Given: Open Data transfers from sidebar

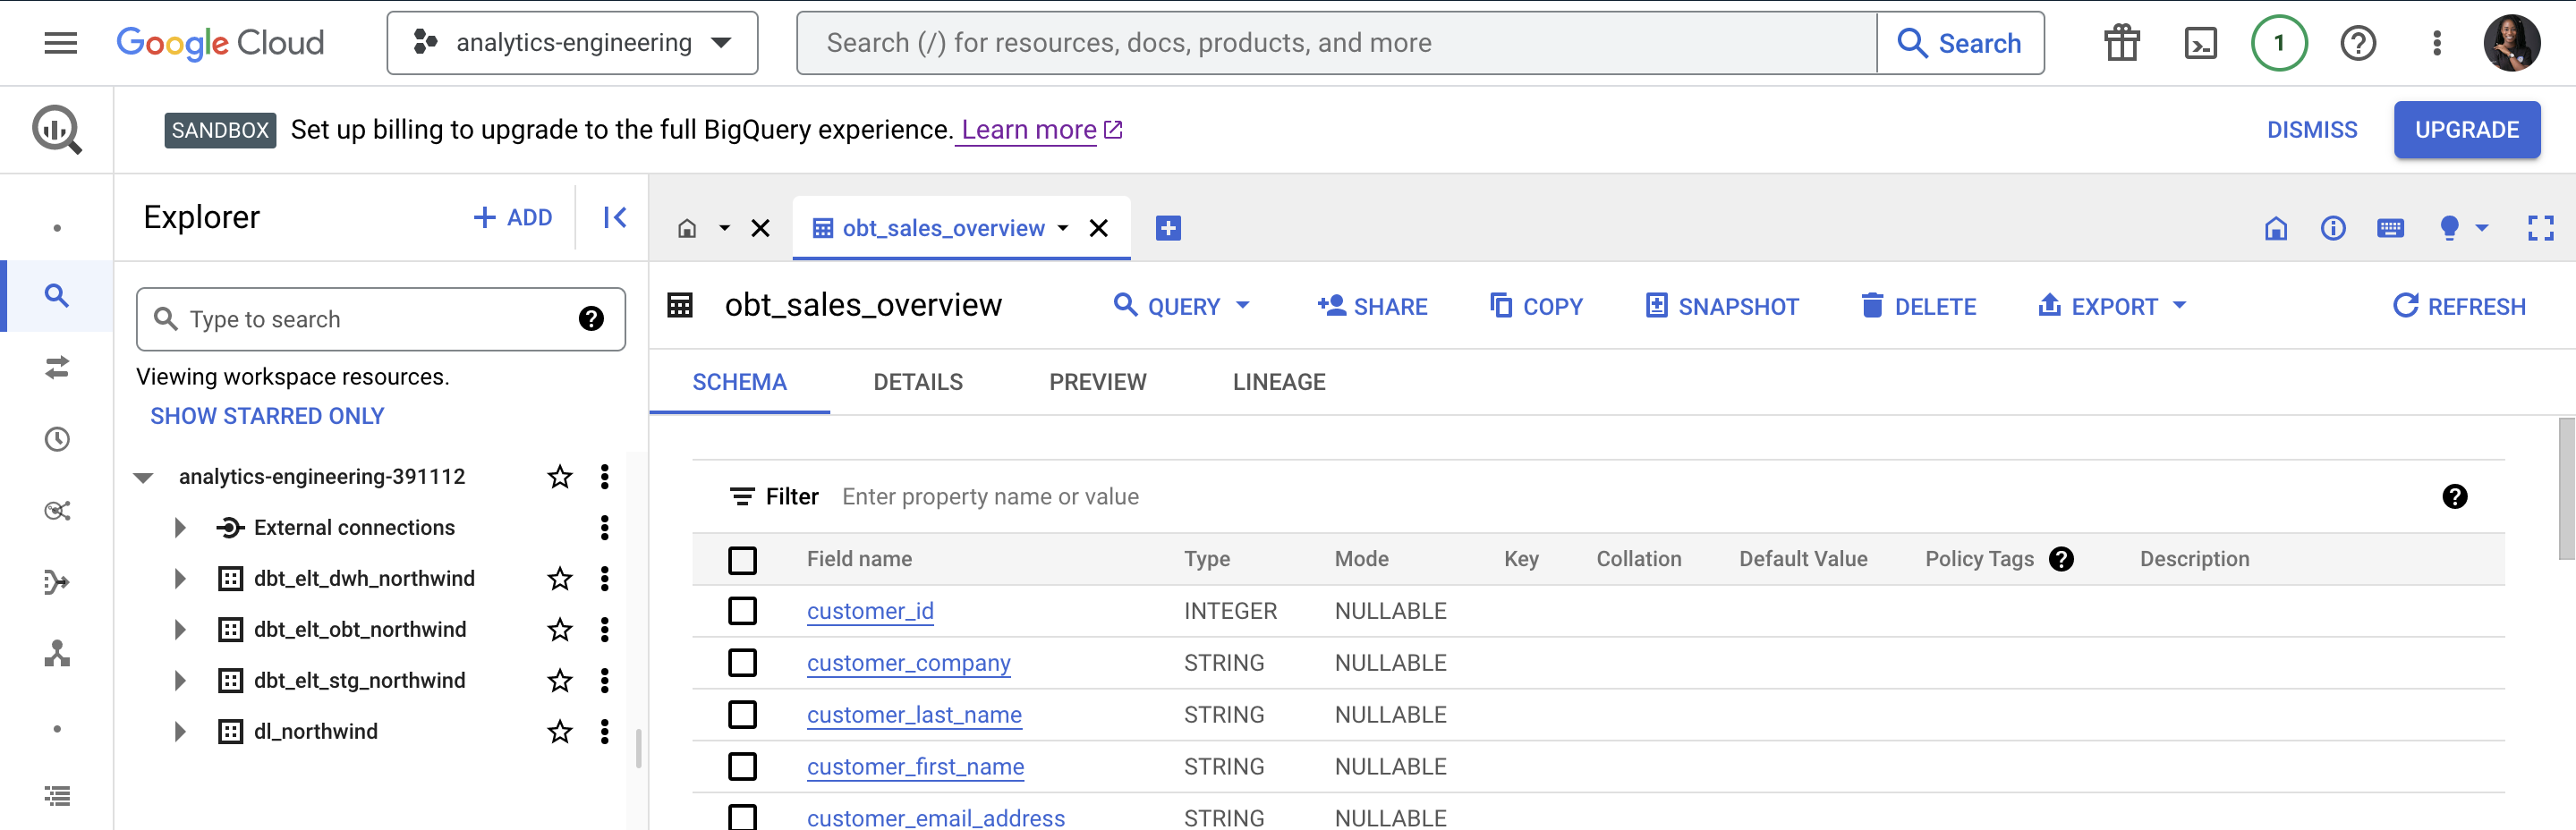Looking at the screenshot, I should pos(57,368).
